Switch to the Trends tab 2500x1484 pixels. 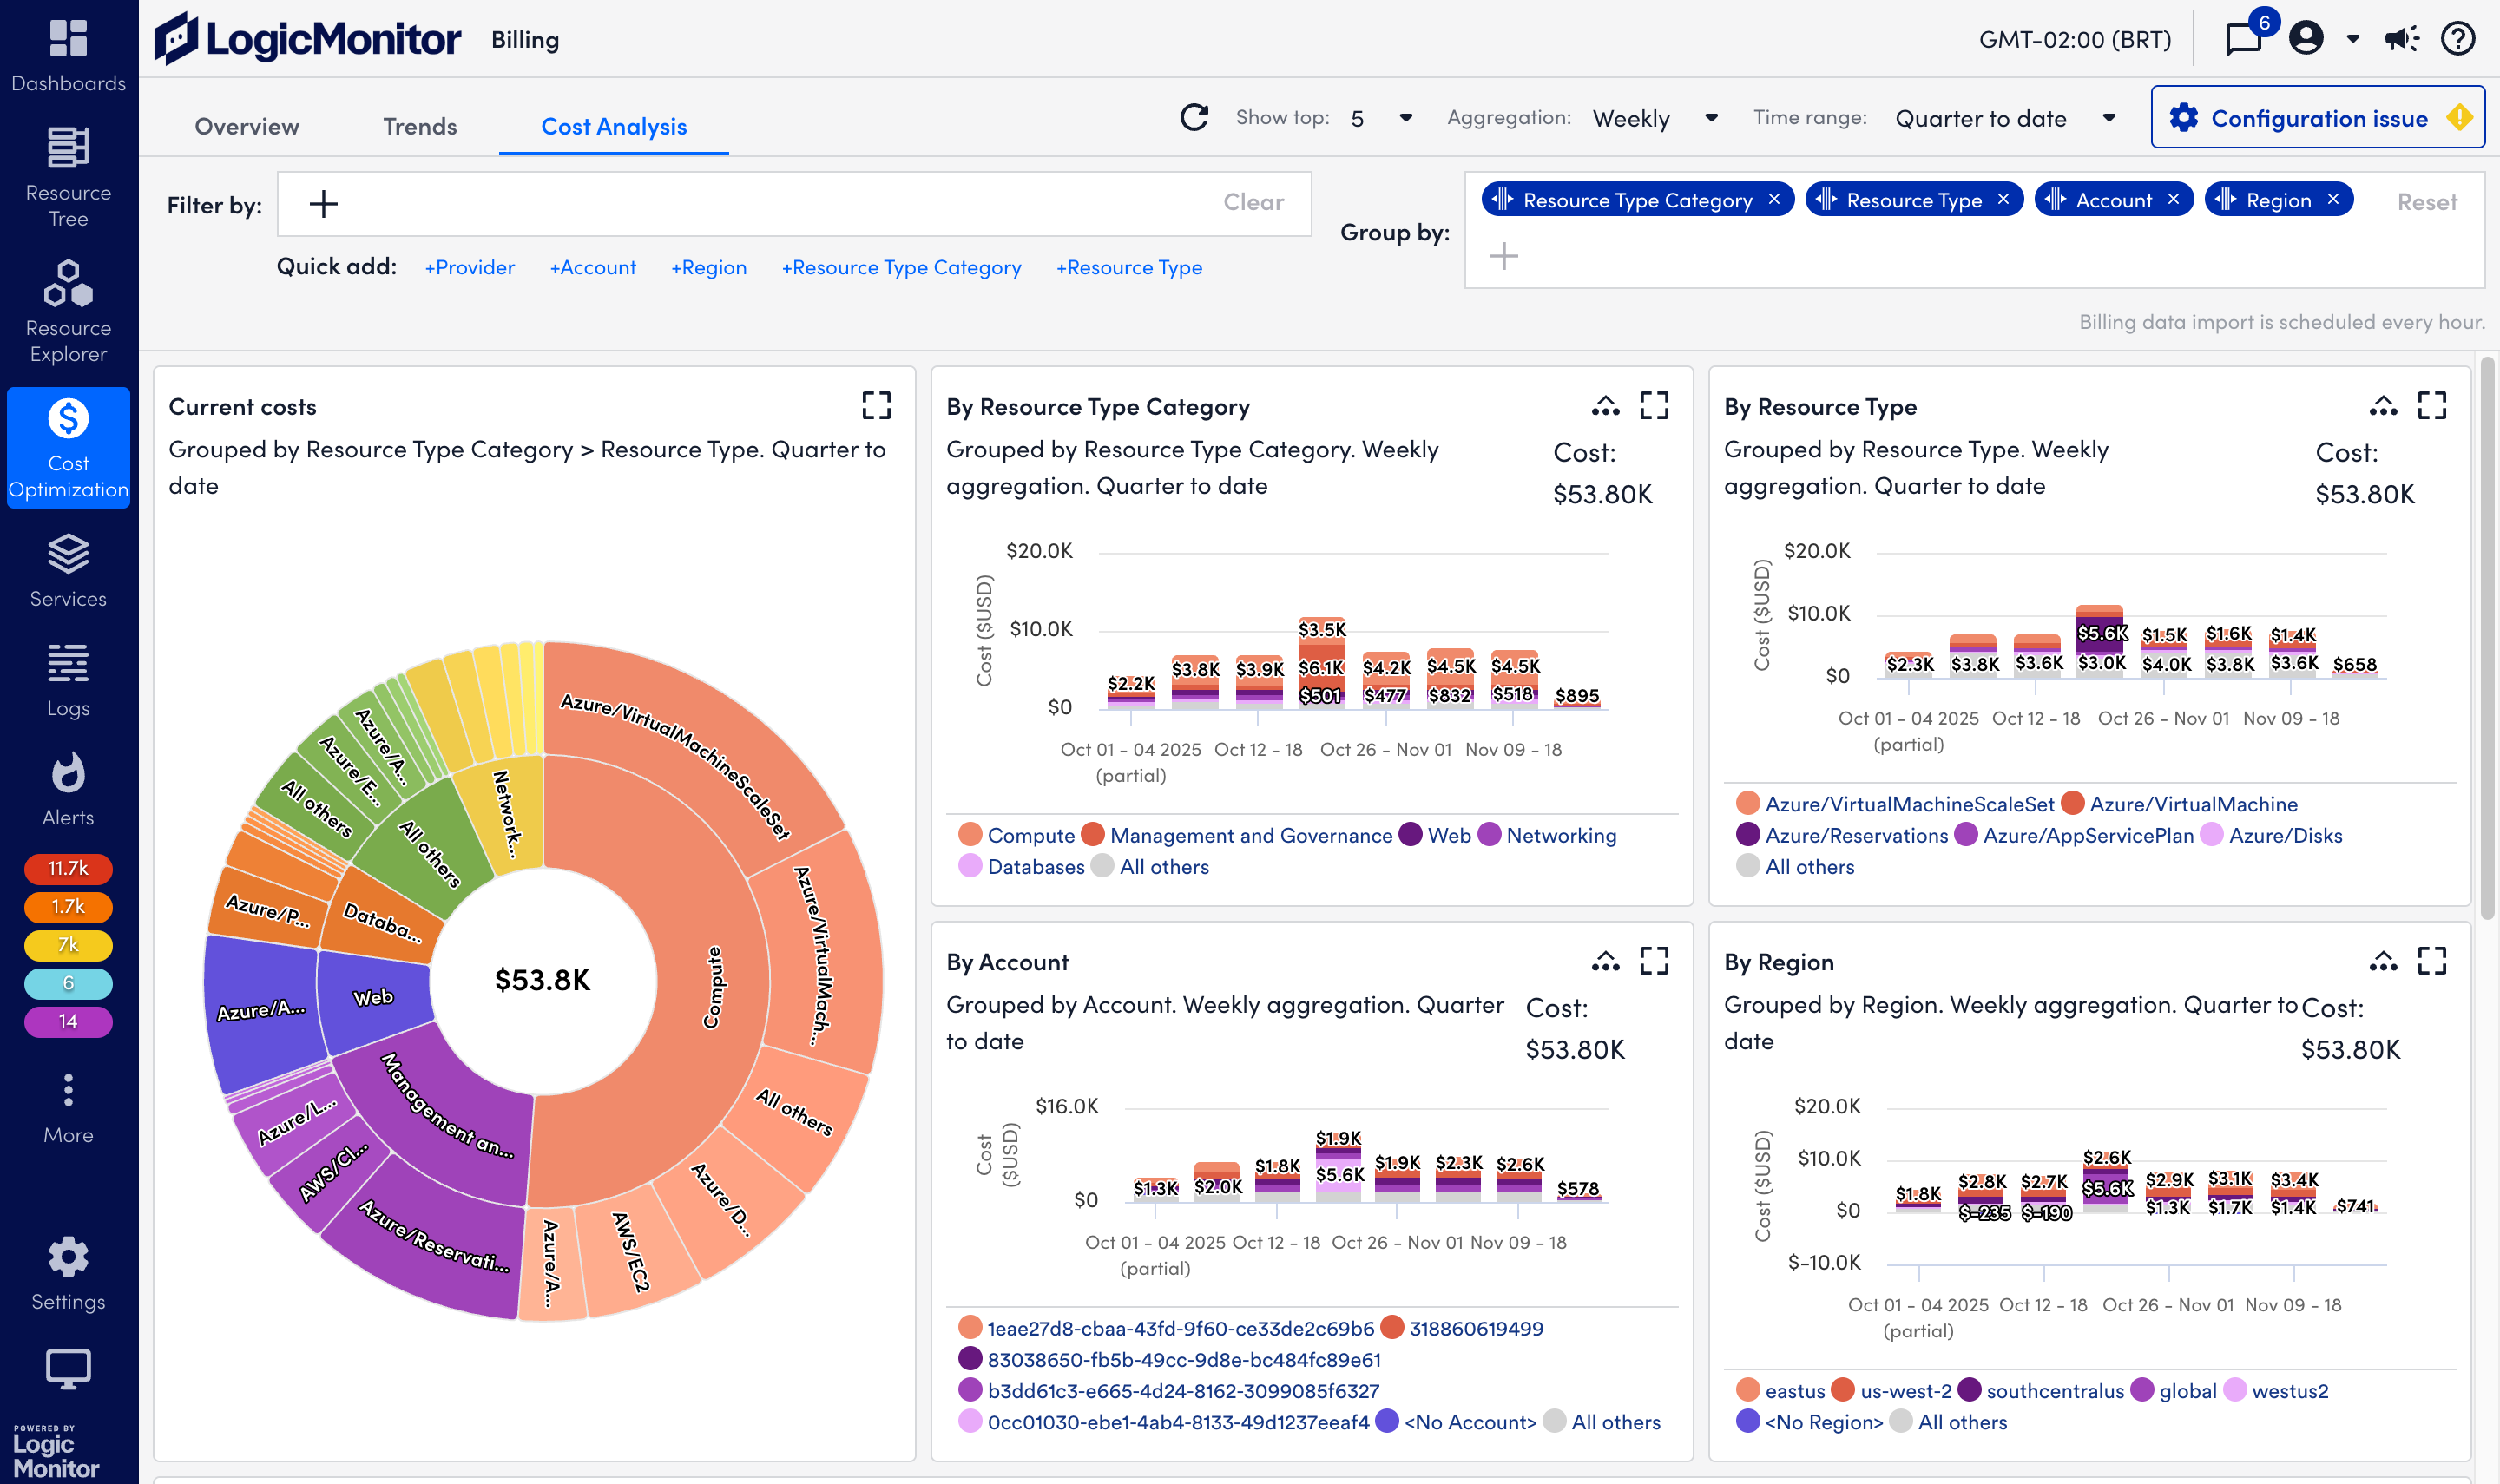pos(420,126)
